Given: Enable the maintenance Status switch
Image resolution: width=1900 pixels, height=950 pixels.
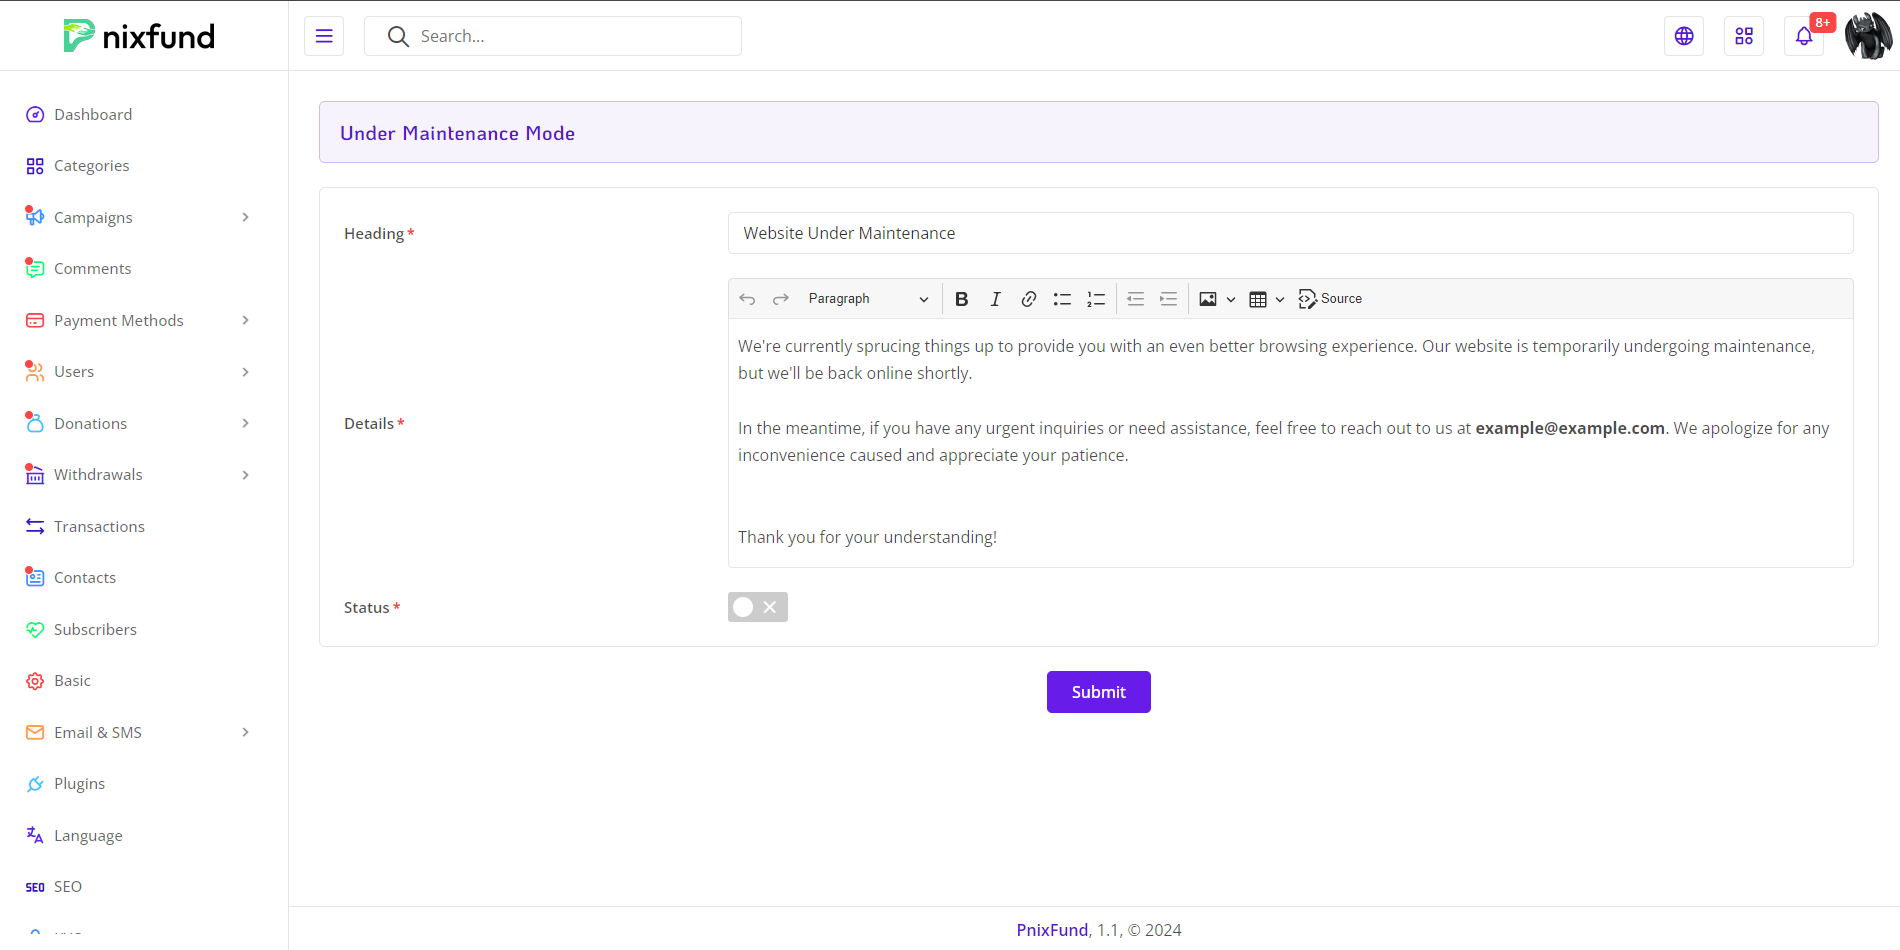Looking at the screenshot, I should 757,607.
